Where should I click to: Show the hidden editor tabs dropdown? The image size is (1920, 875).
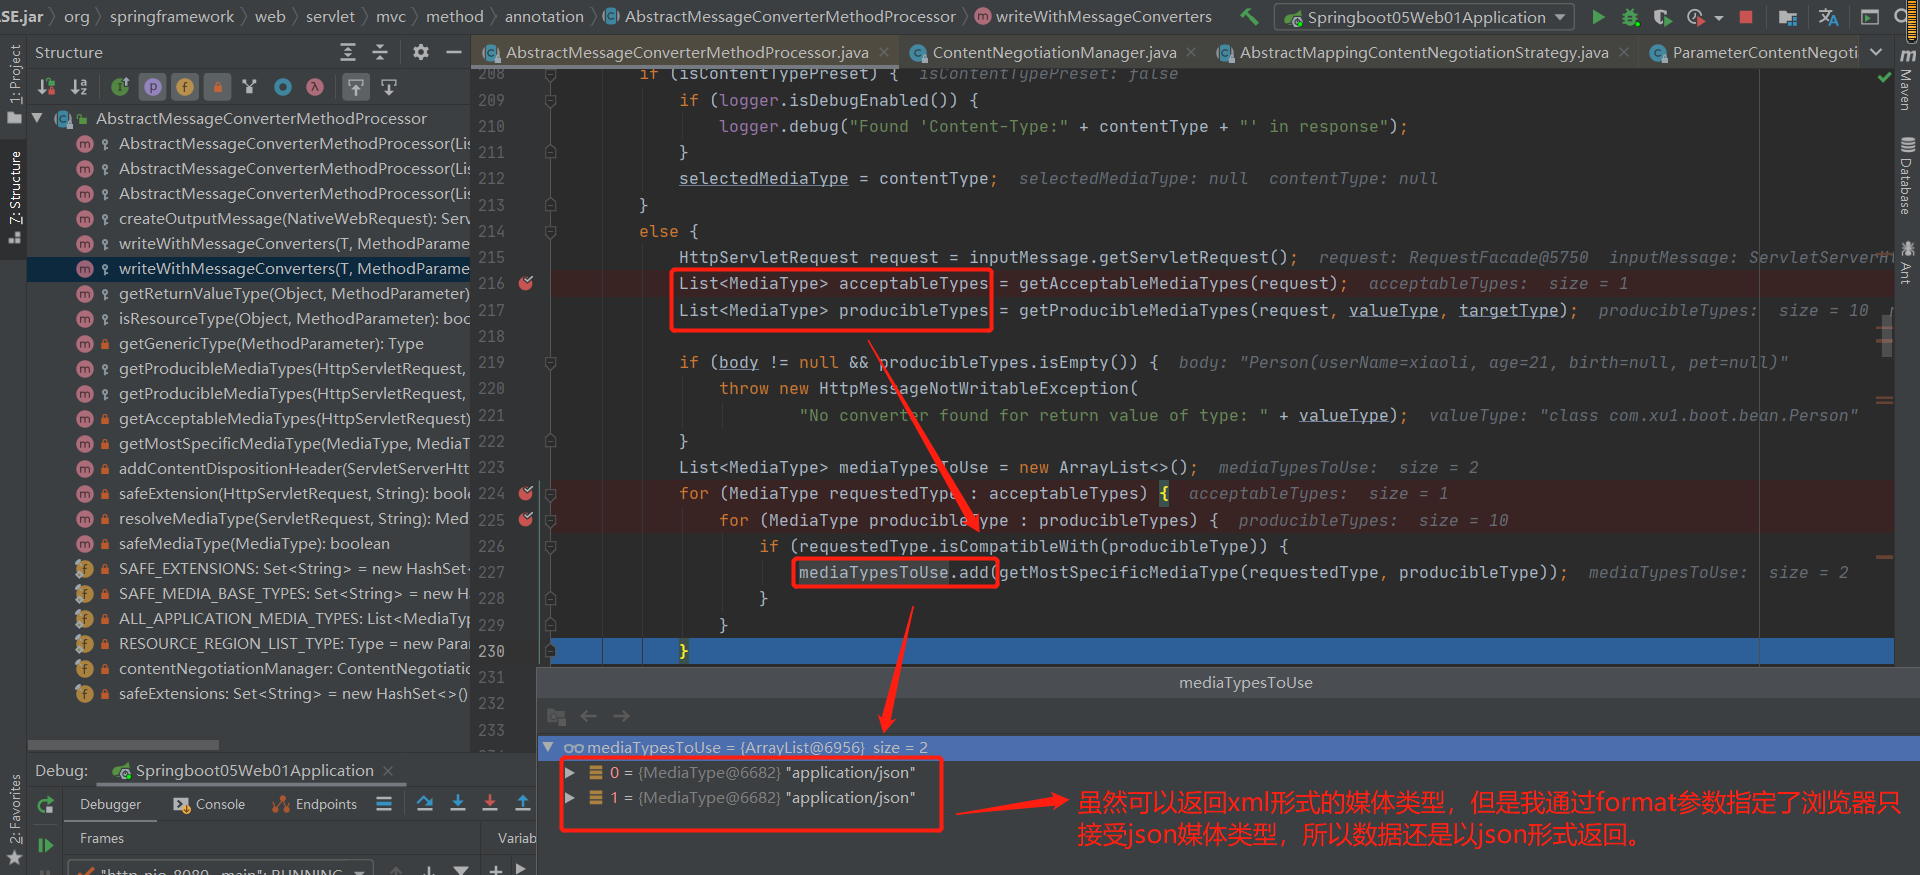(x=1876, y=52)
